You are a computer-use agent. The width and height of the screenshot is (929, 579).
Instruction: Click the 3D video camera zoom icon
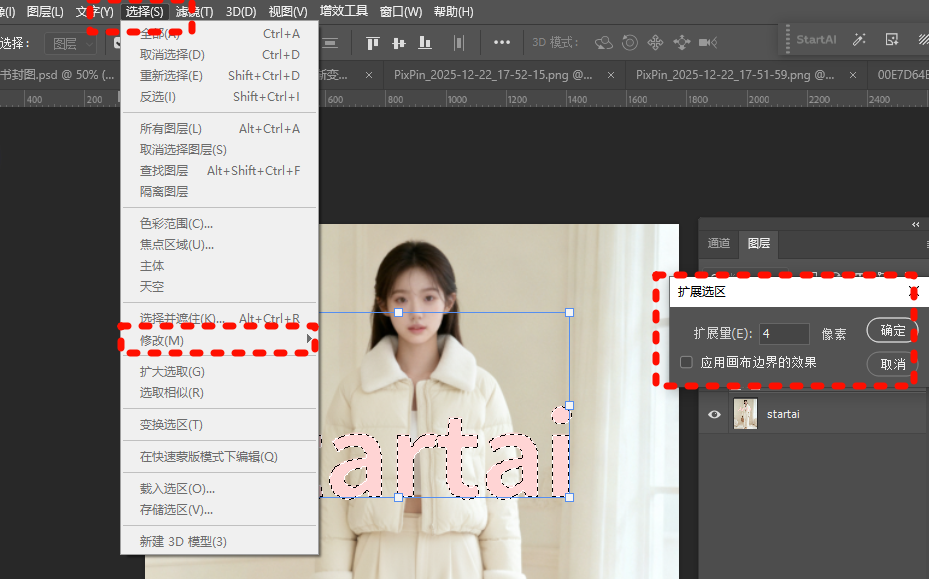(708, 43)
